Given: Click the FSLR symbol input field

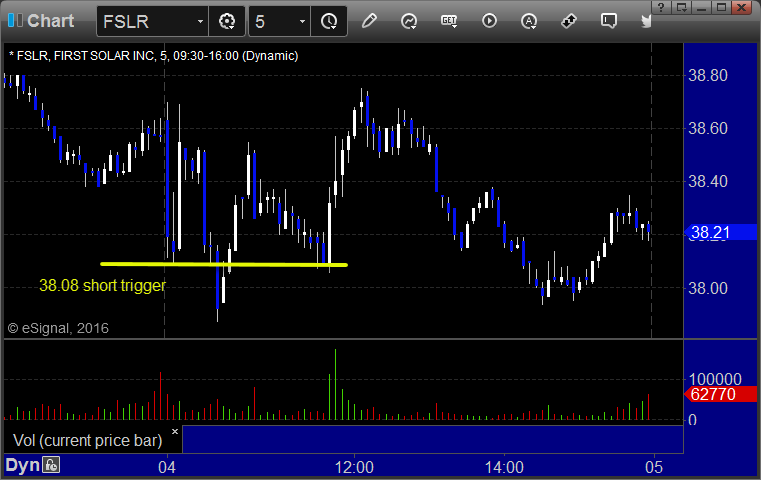Looking at the screenshot, I should [152, 21].
